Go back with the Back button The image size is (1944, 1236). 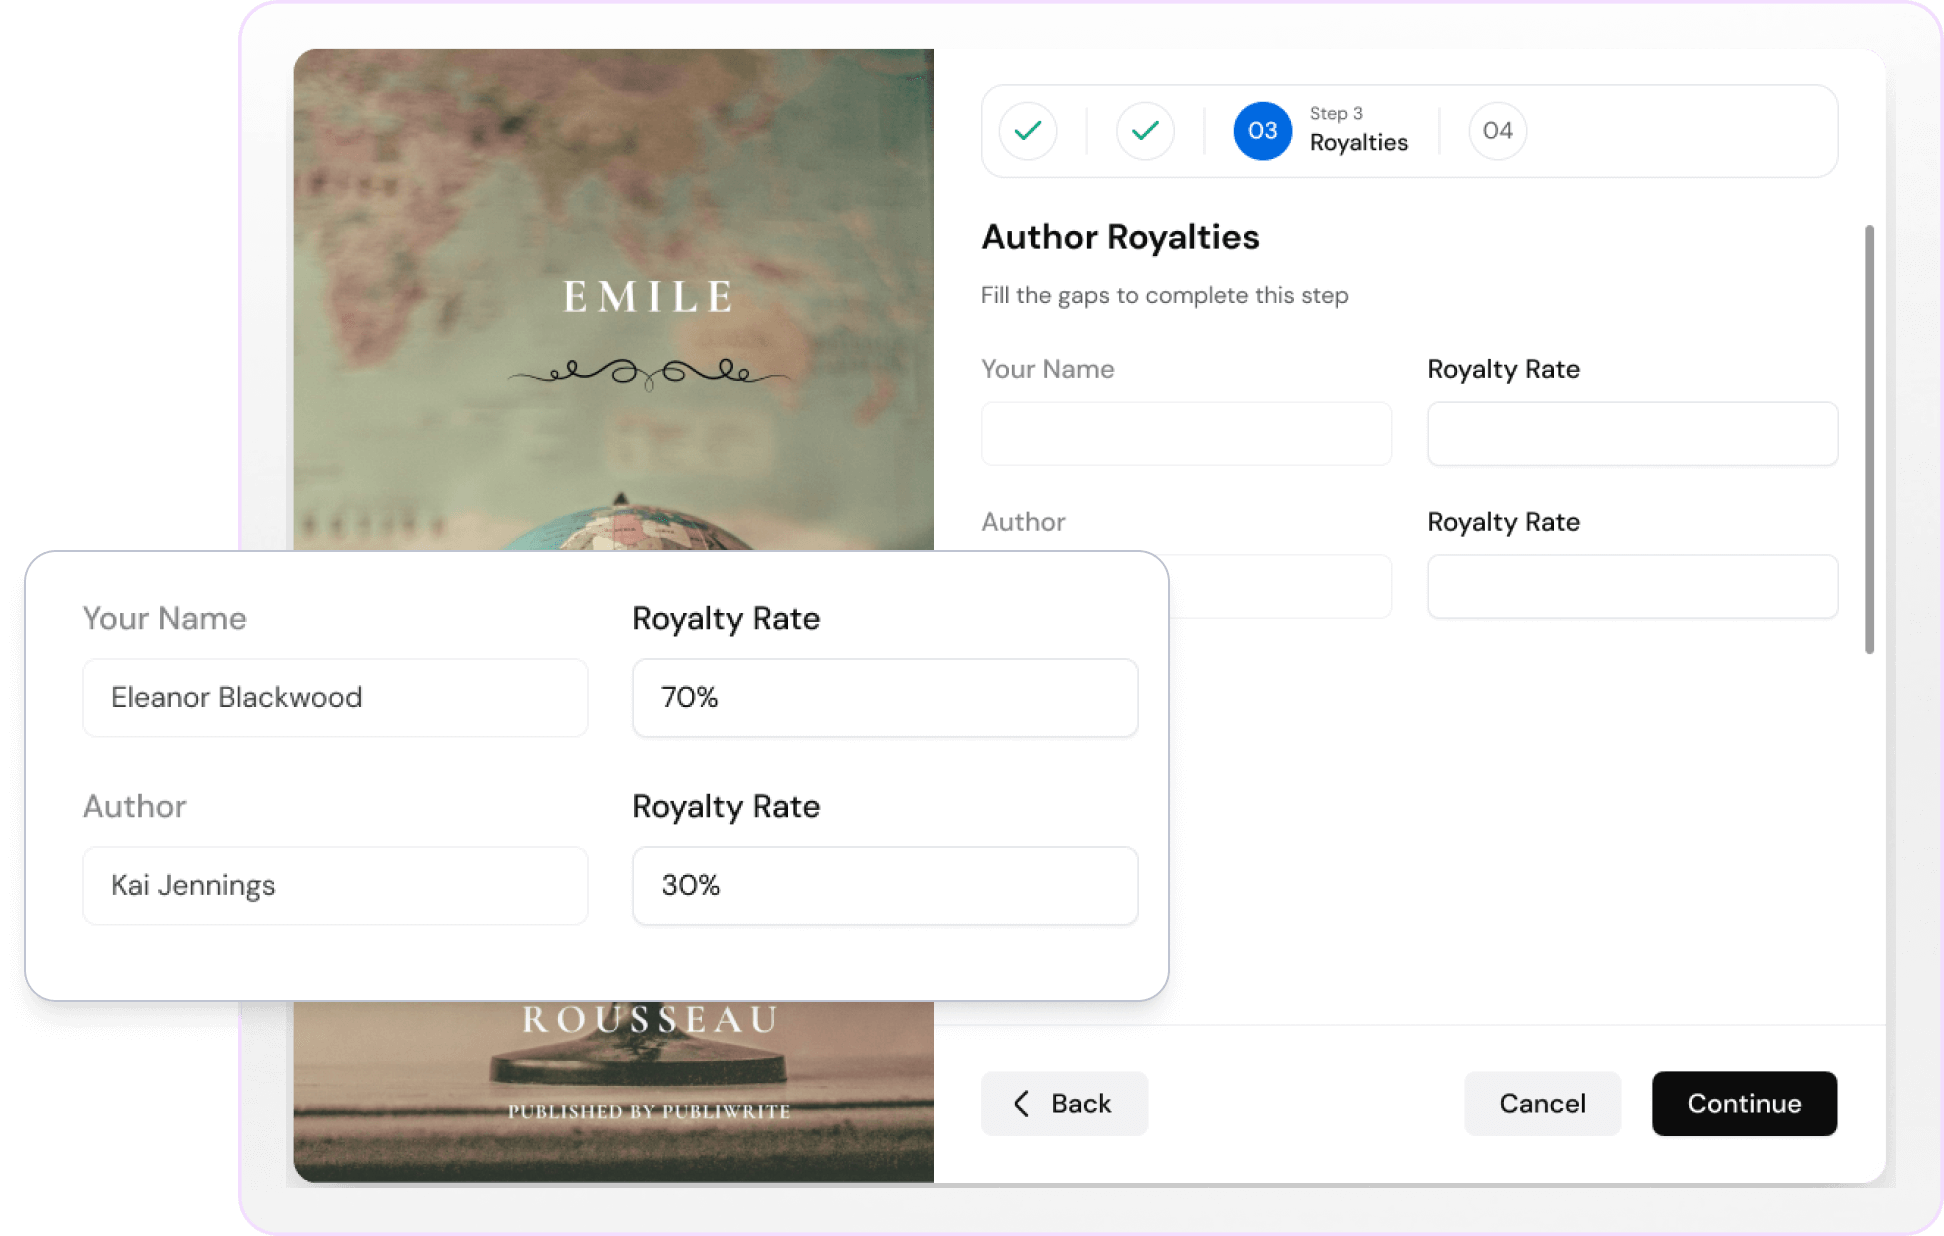click(x=1064, y=1104)
